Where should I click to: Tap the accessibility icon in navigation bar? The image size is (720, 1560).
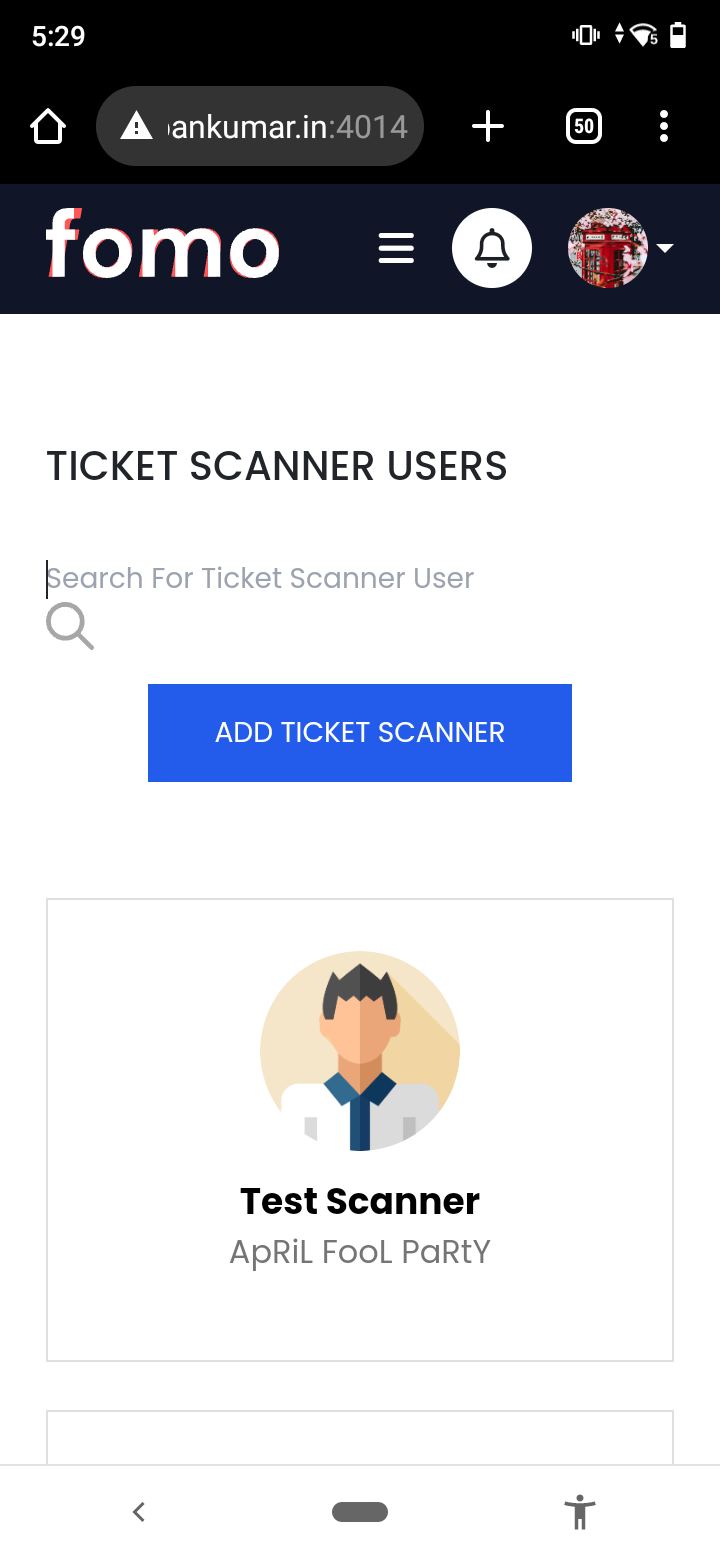click(579, 1512)
